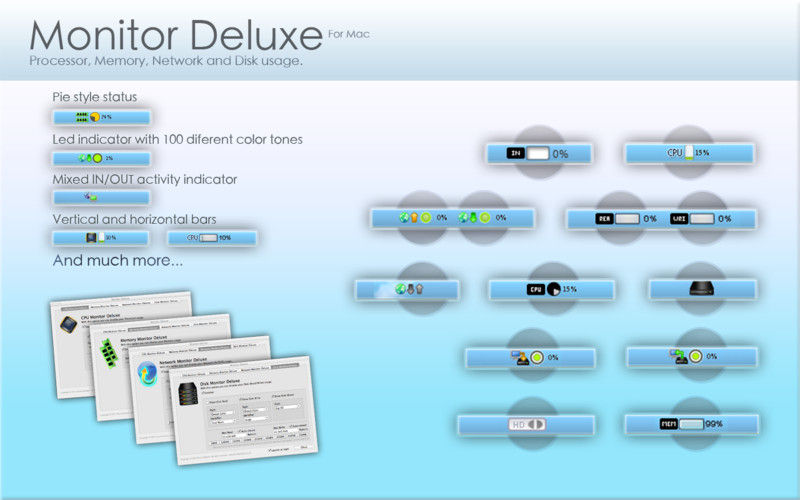The image size is (800, 500).
Task: Click the green download arrow in the dual network widget
Action: tap(473, 218)
